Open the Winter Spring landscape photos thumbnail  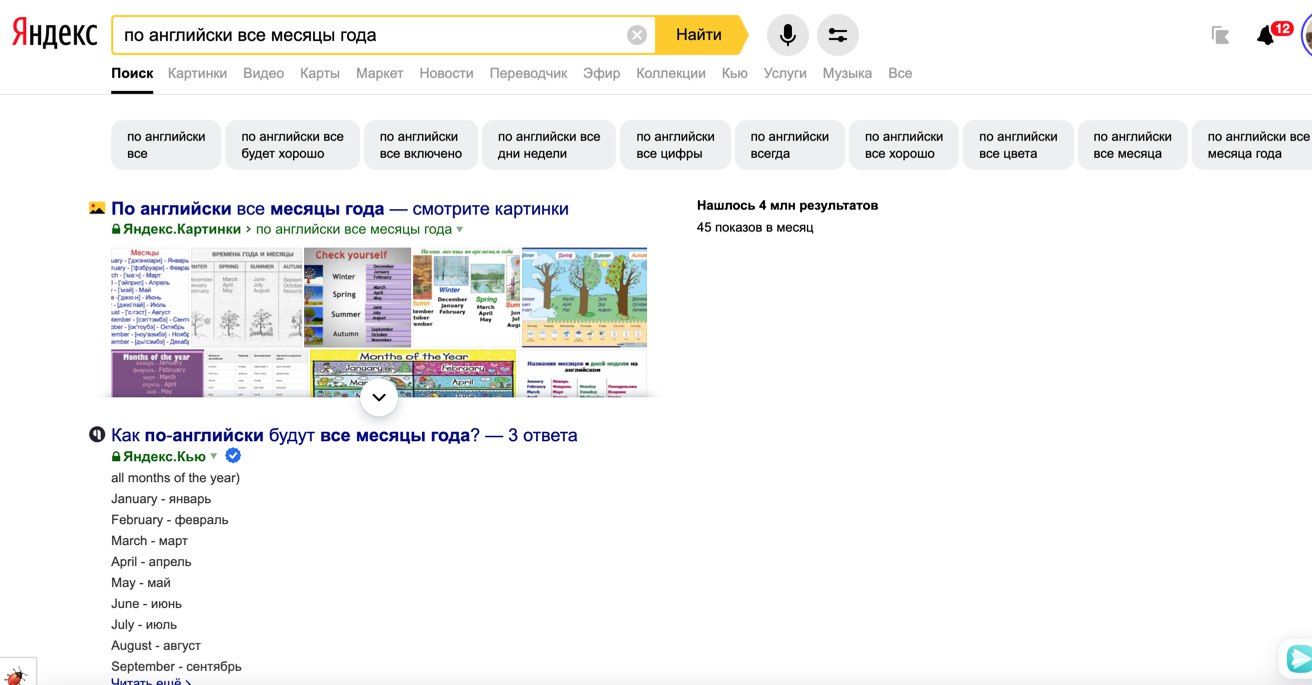467,297
